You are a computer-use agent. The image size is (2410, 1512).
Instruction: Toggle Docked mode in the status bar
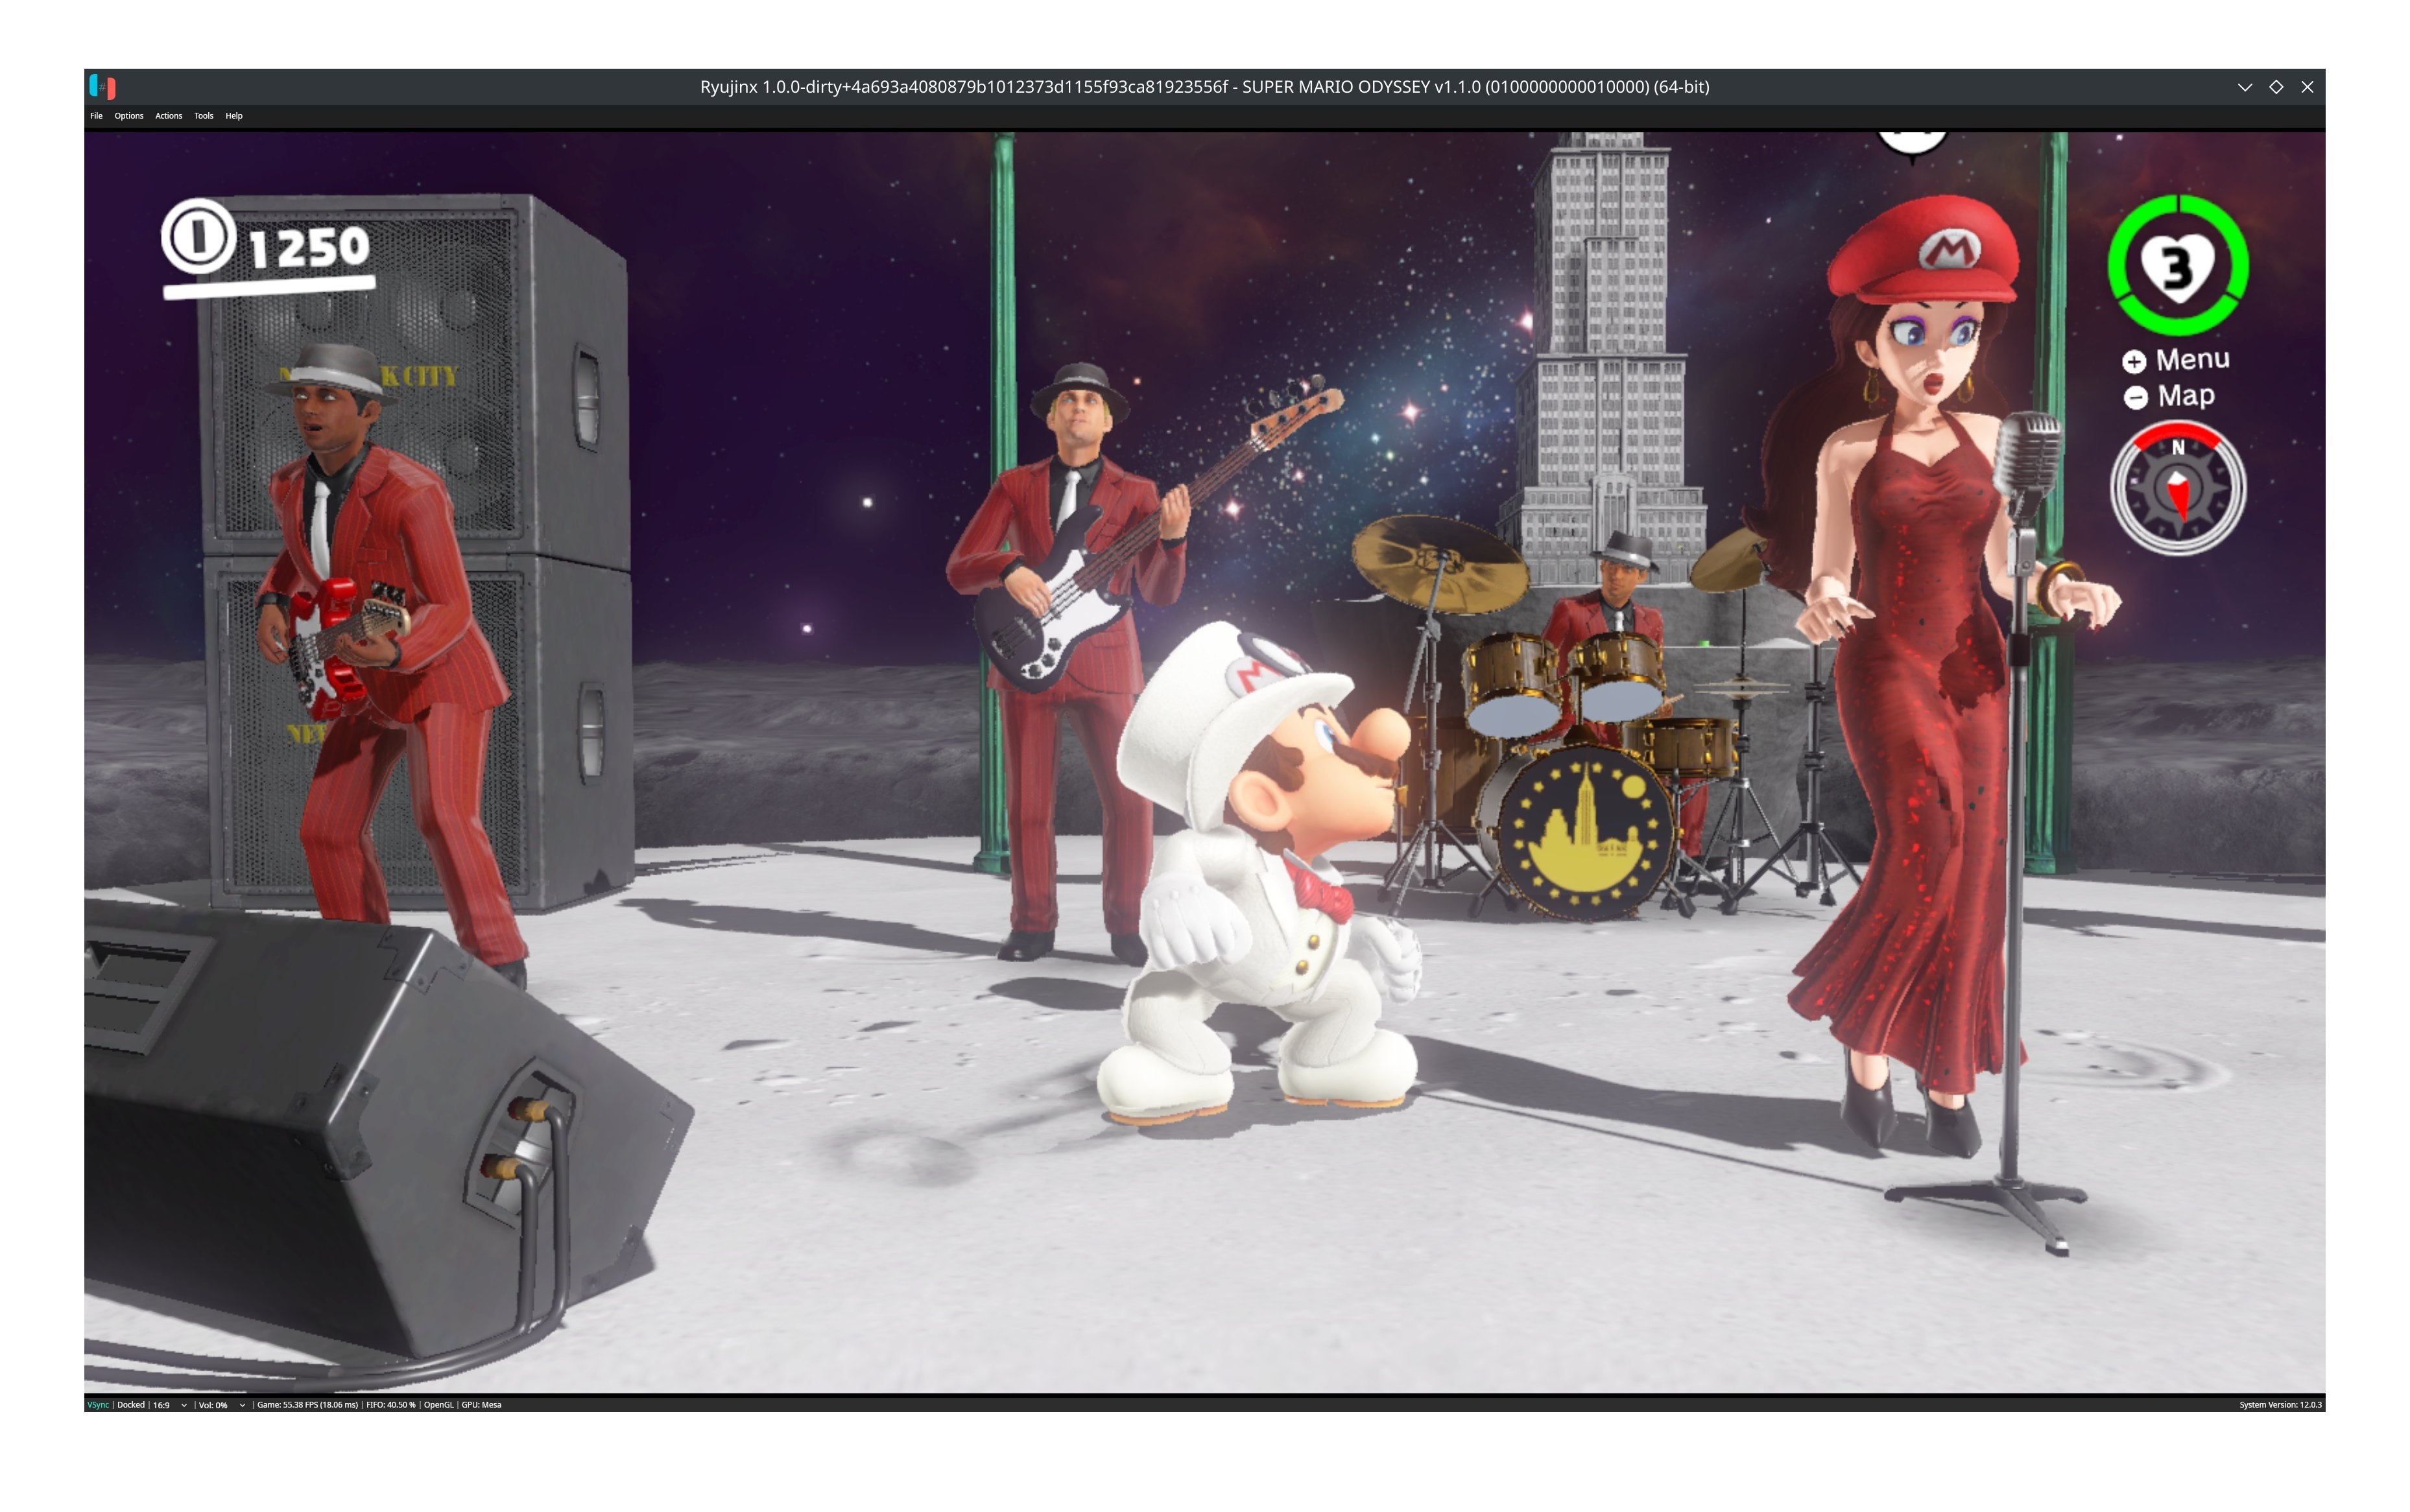131,1405
